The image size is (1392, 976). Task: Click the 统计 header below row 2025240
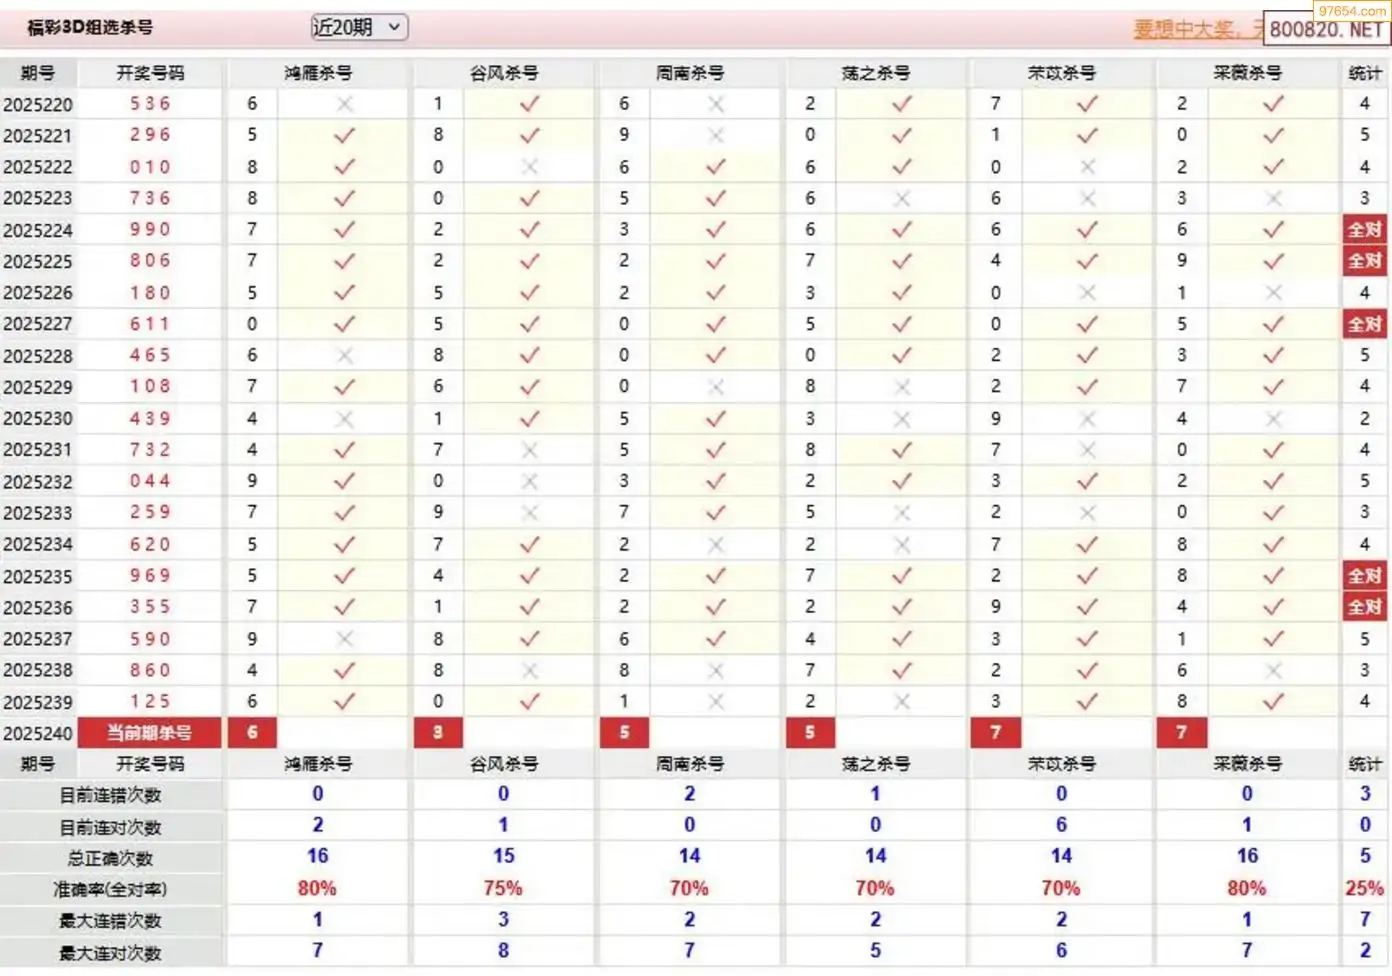[x=1365, y=764]
